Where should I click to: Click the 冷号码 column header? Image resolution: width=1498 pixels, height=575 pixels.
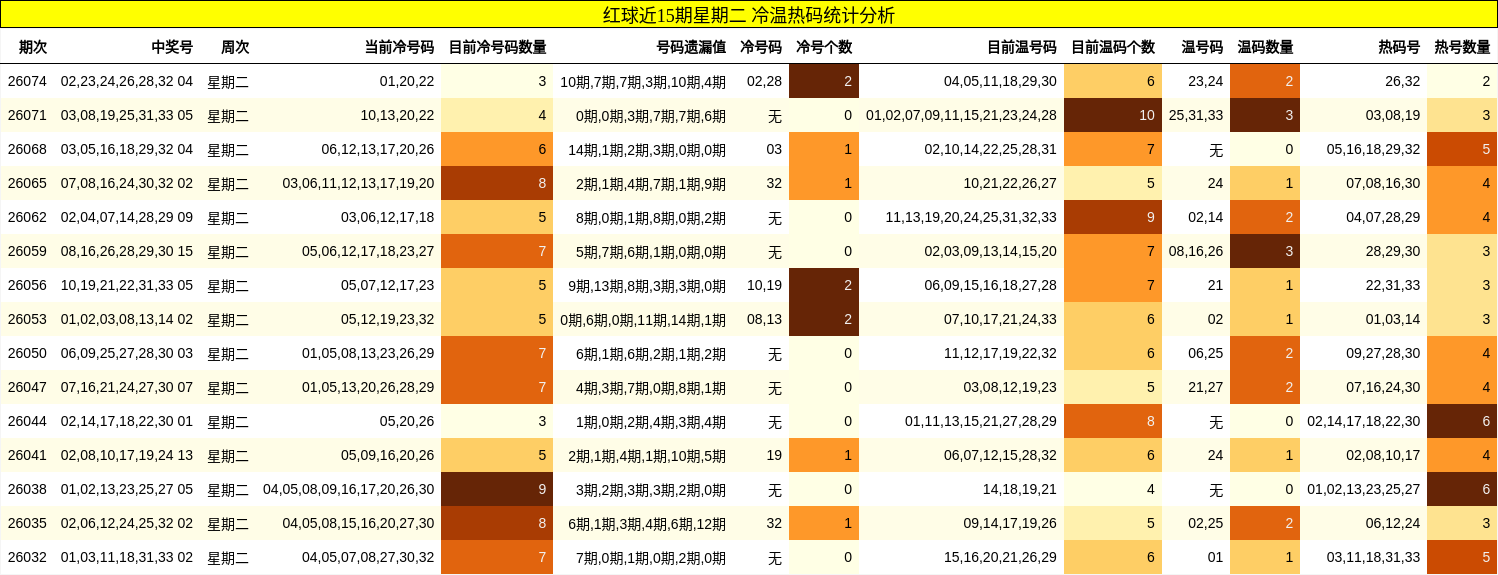pyautogui.click(x=761, y=47)
